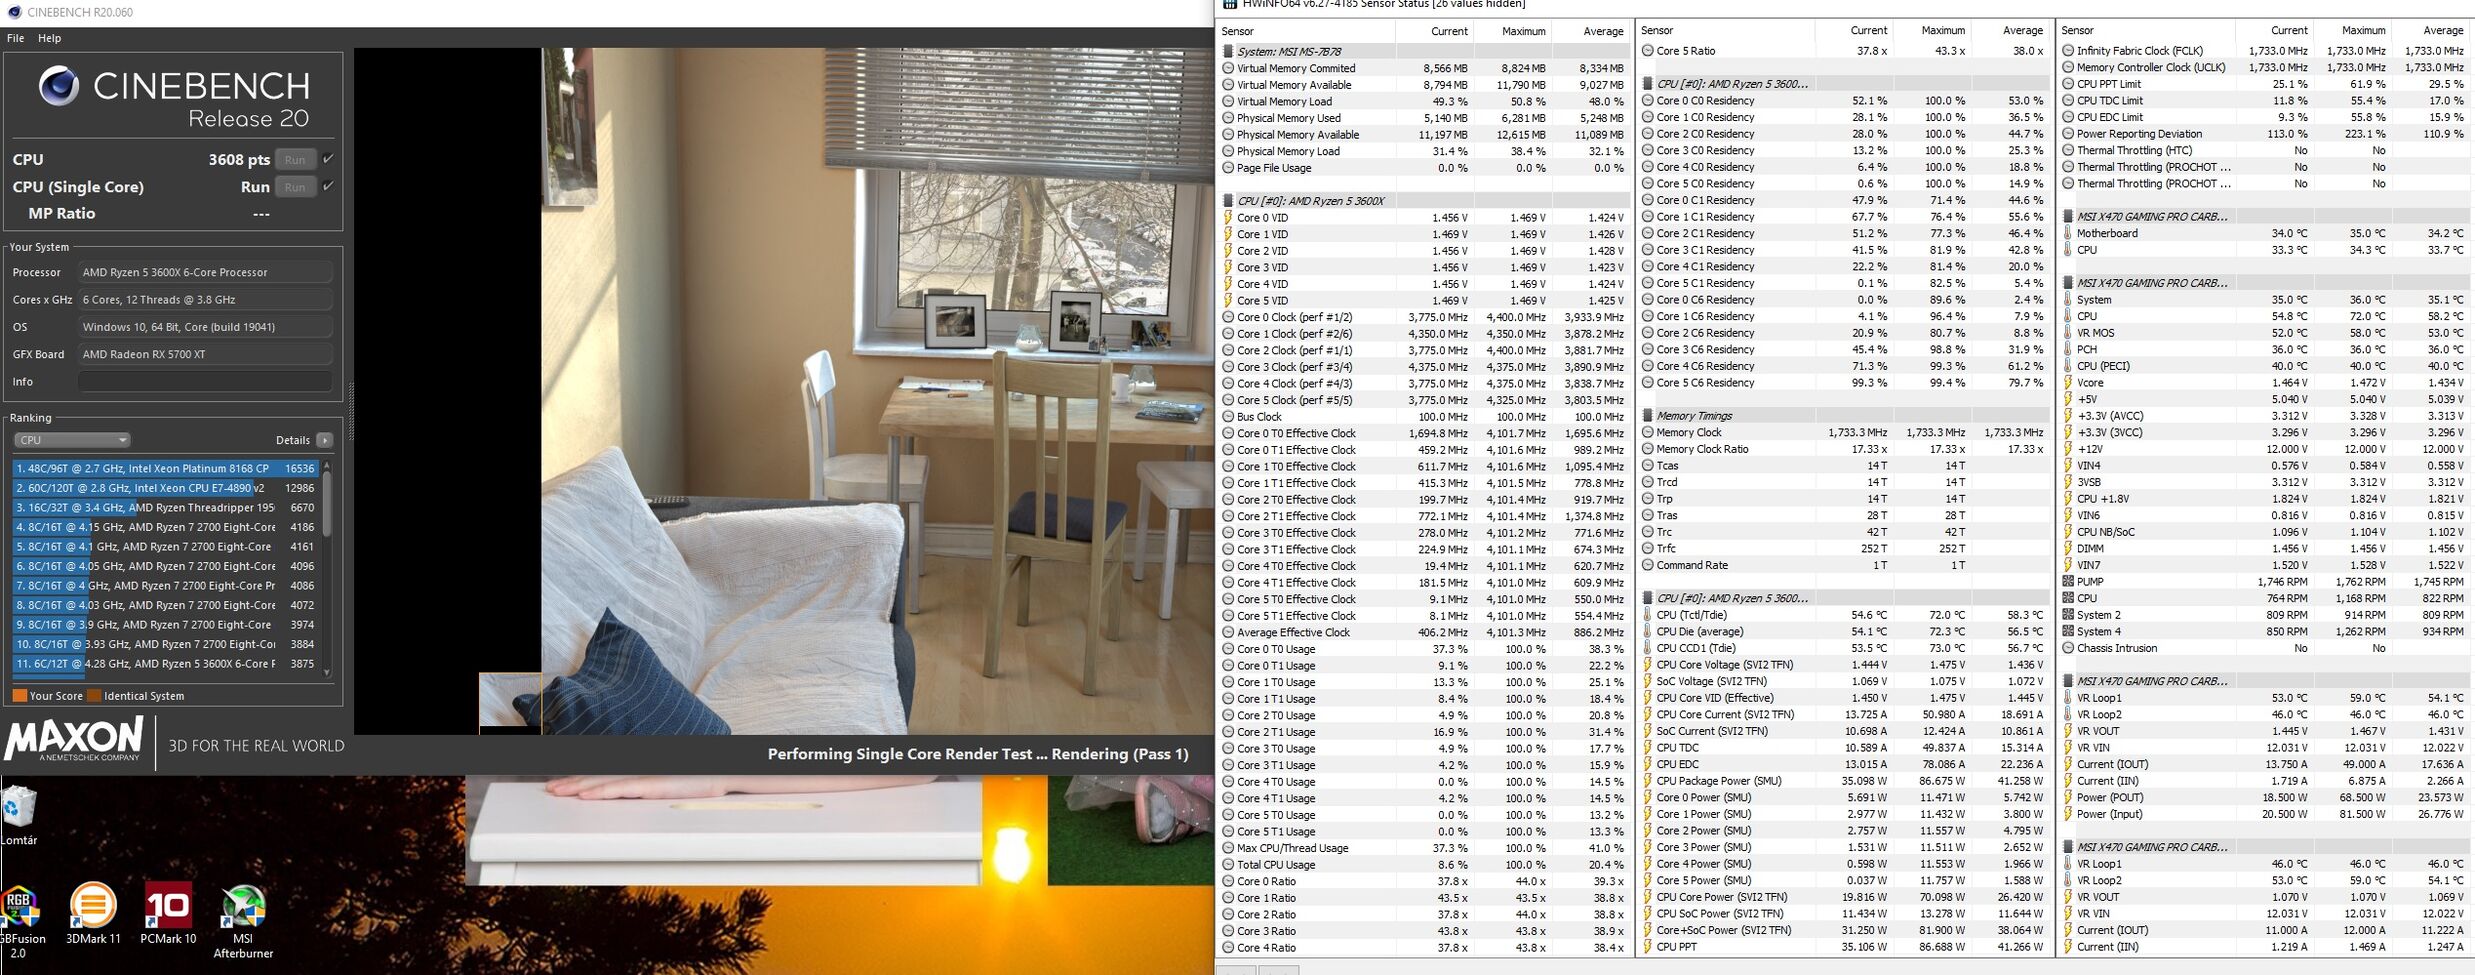The width and height of the screenshot is (2475, 975).
Task: Expand ranking Details with the arrow button
Action: (x=324, y=440)
